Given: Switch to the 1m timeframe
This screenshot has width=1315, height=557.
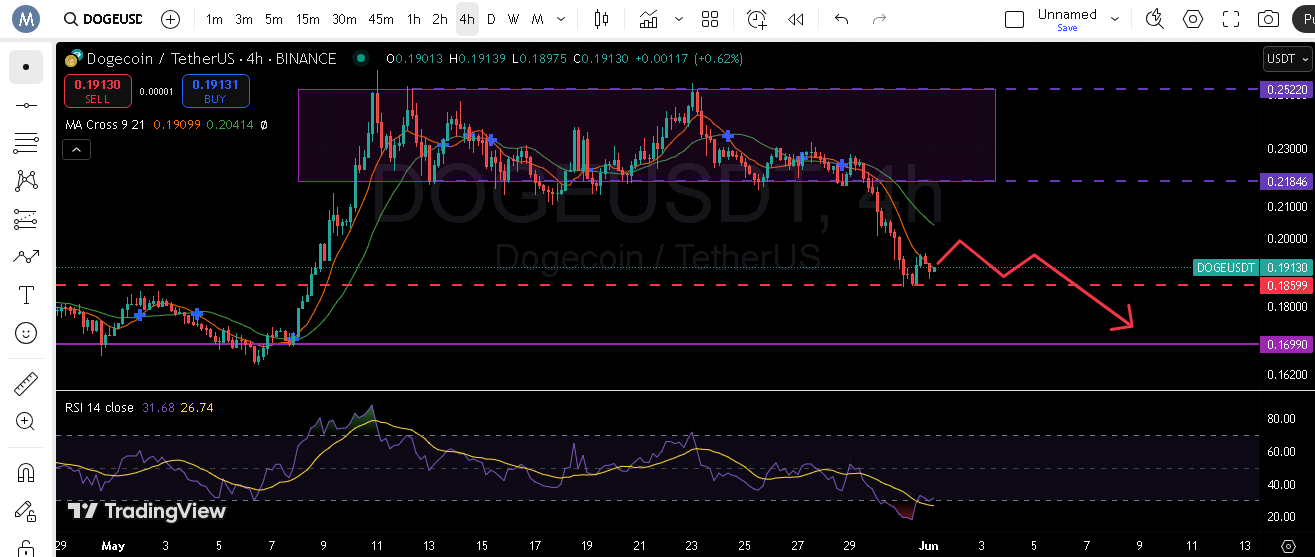Looking at the screenshot, I should tap(214, 19).
